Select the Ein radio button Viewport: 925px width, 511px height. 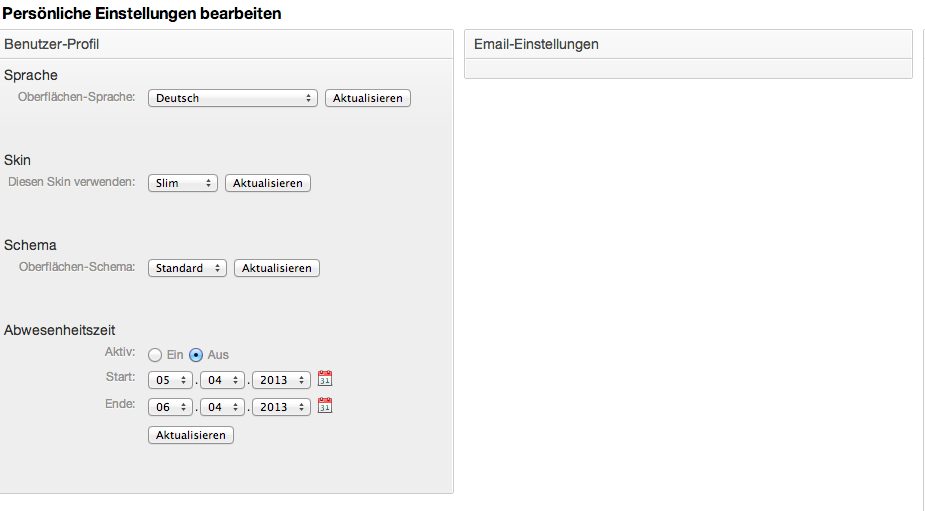pos(155,355)
